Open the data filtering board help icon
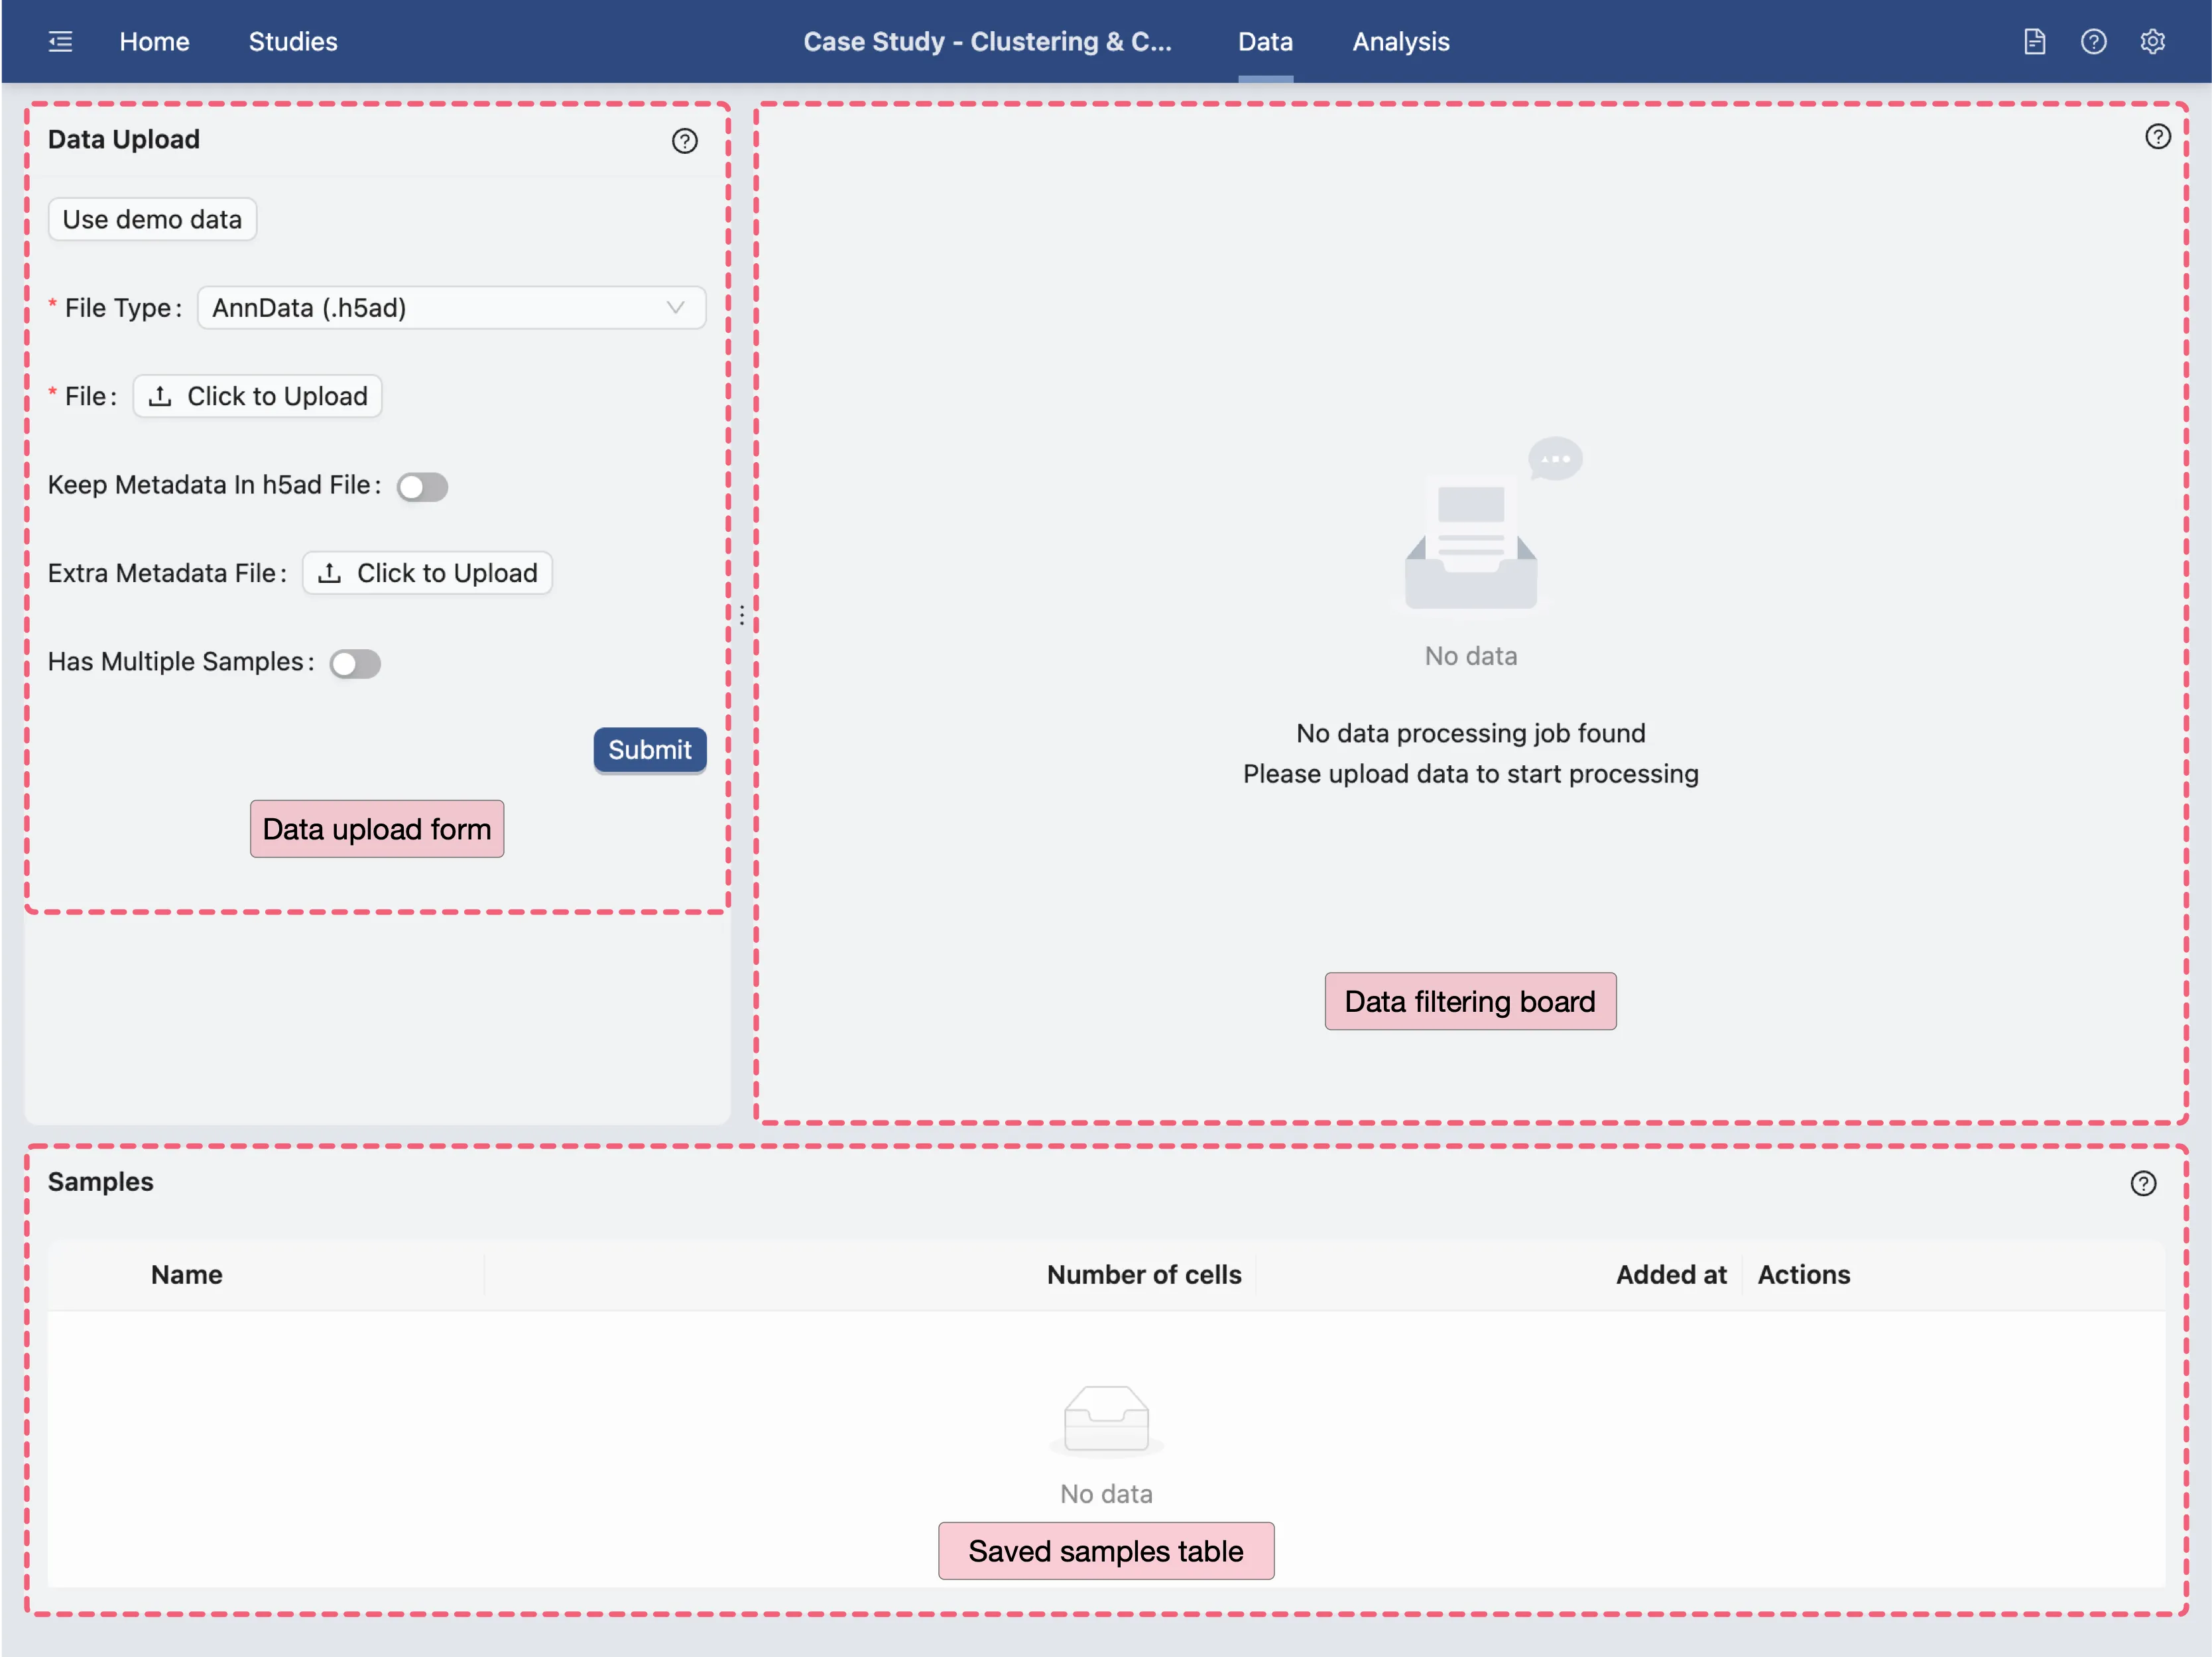 [x=2157, y=136]
